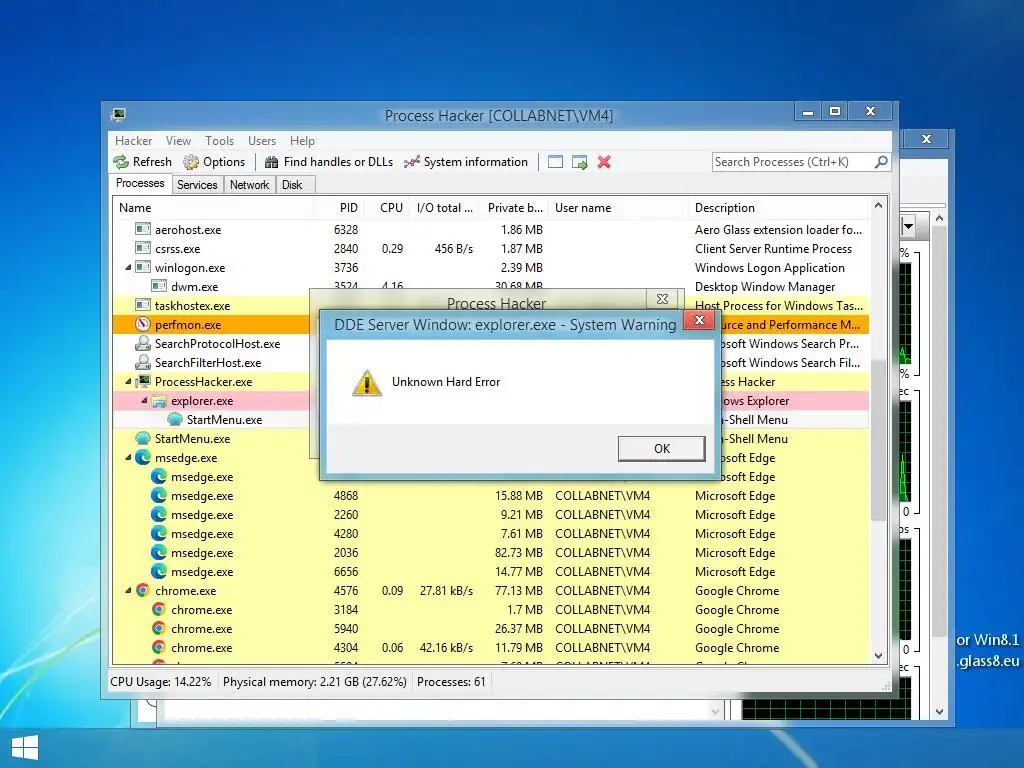Image resolution: width=1024 pixels, height=768 pixels.
Task: Select the top-level StartMenu.exe shell icon
Action: 142,438
